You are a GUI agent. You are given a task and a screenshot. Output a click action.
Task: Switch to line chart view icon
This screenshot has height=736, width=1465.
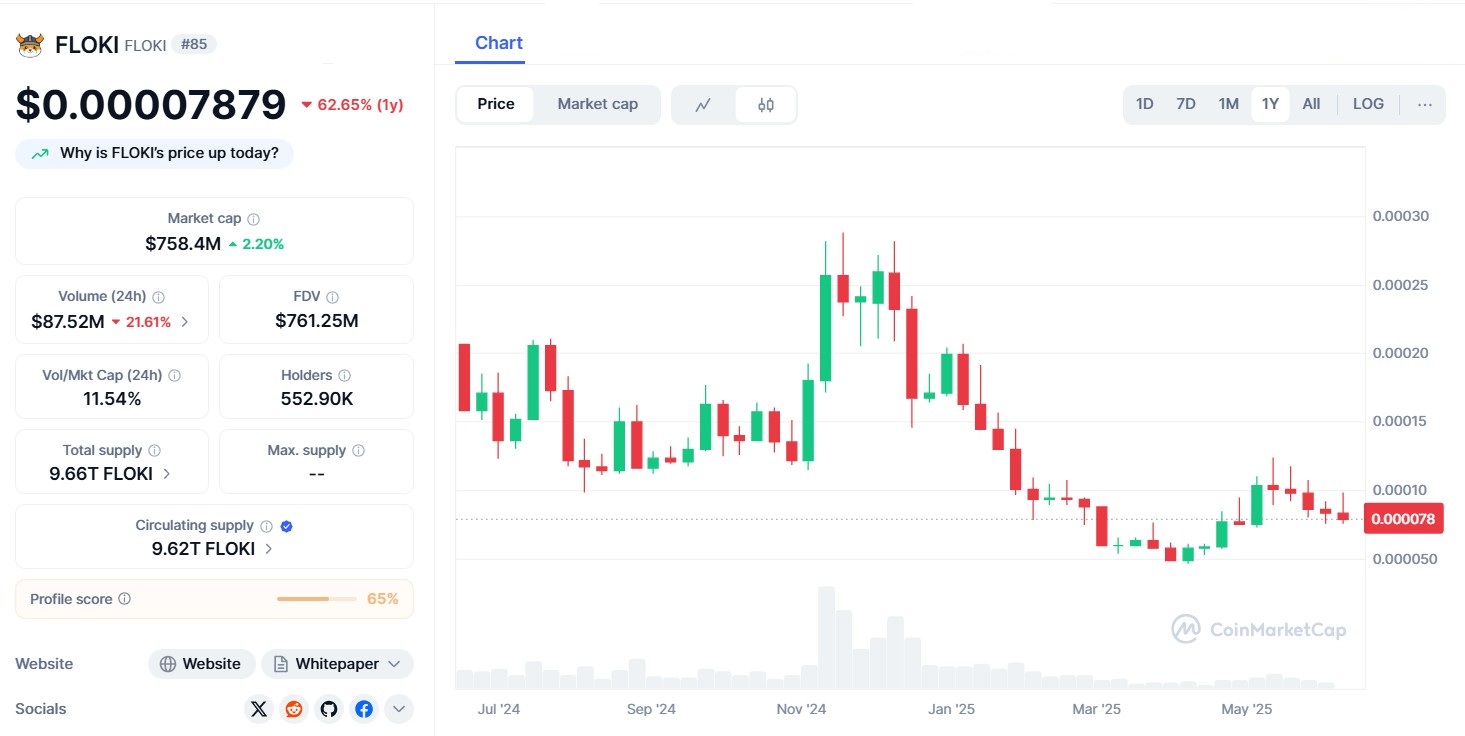tap(703, 105)
